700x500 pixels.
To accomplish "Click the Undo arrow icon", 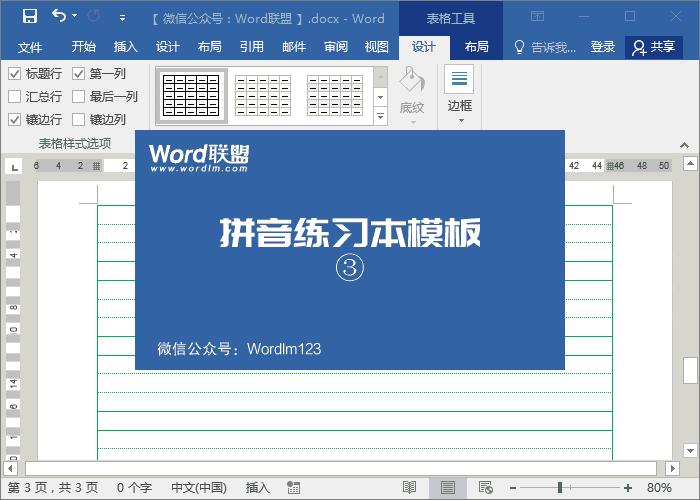I will click(x=59, y=16).
